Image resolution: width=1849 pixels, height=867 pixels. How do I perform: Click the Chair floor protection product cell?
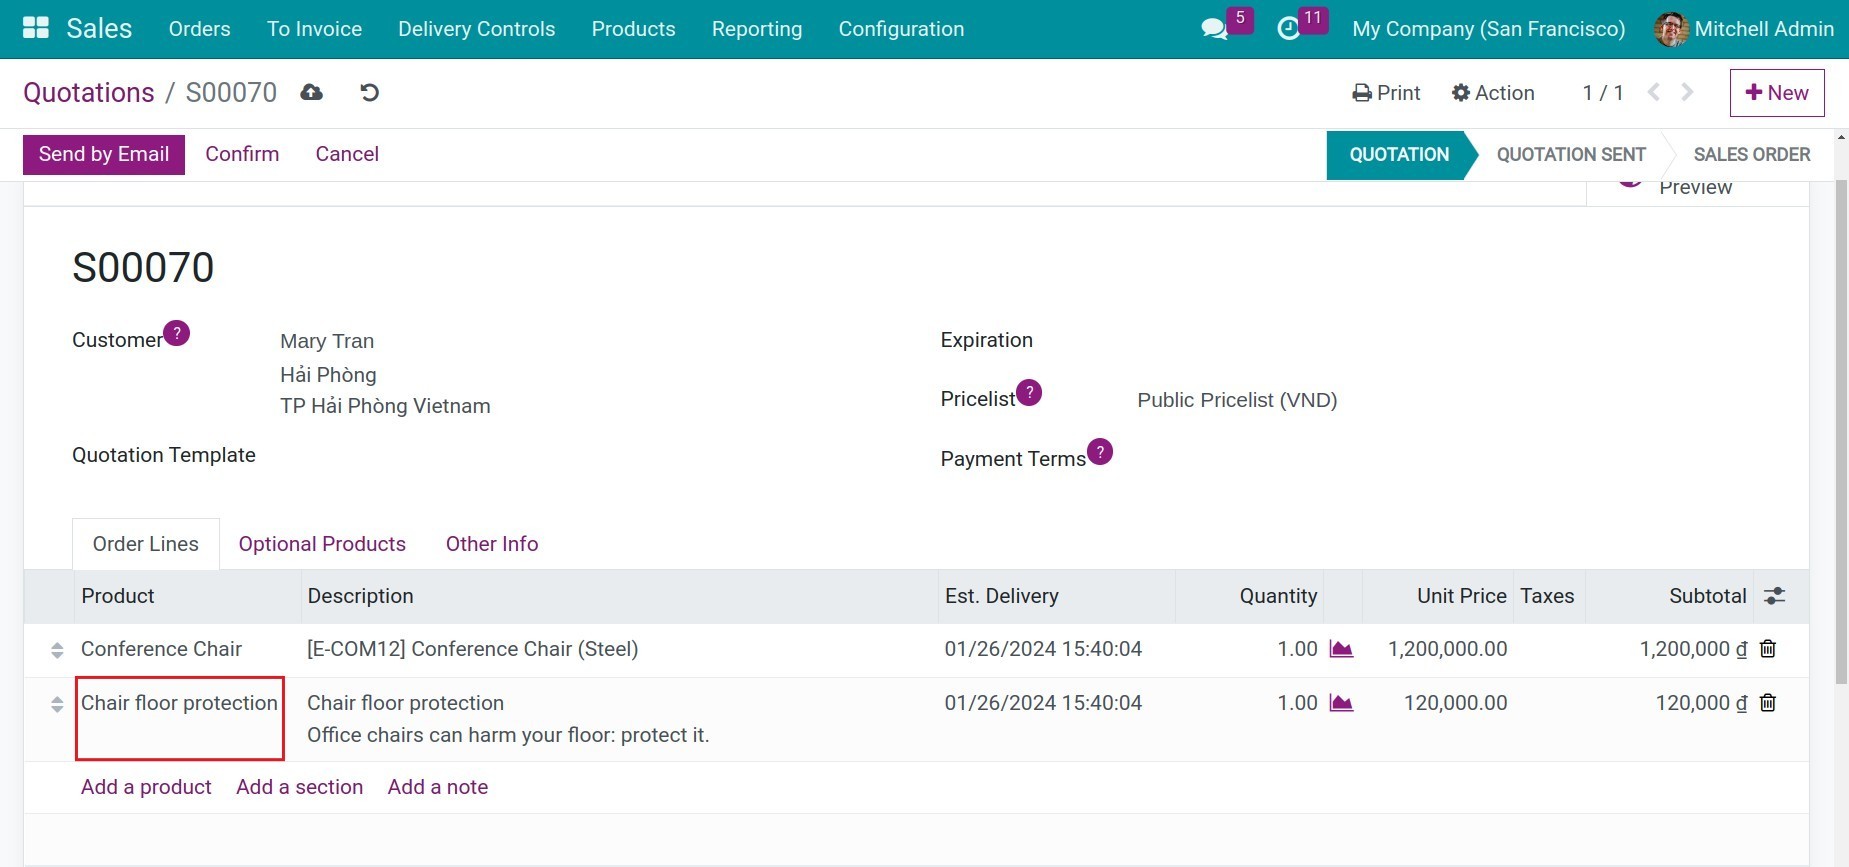(180, 718)
